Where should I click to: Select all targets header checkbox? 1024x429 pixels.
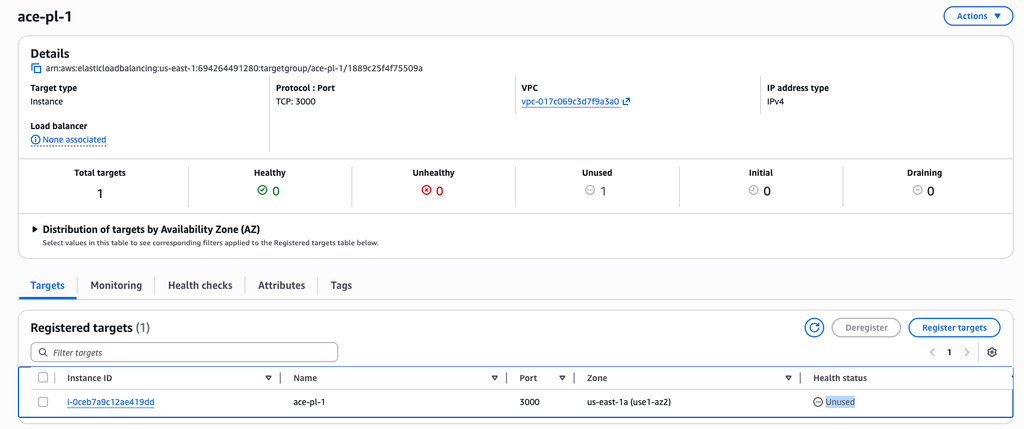[x=43, y=378]
